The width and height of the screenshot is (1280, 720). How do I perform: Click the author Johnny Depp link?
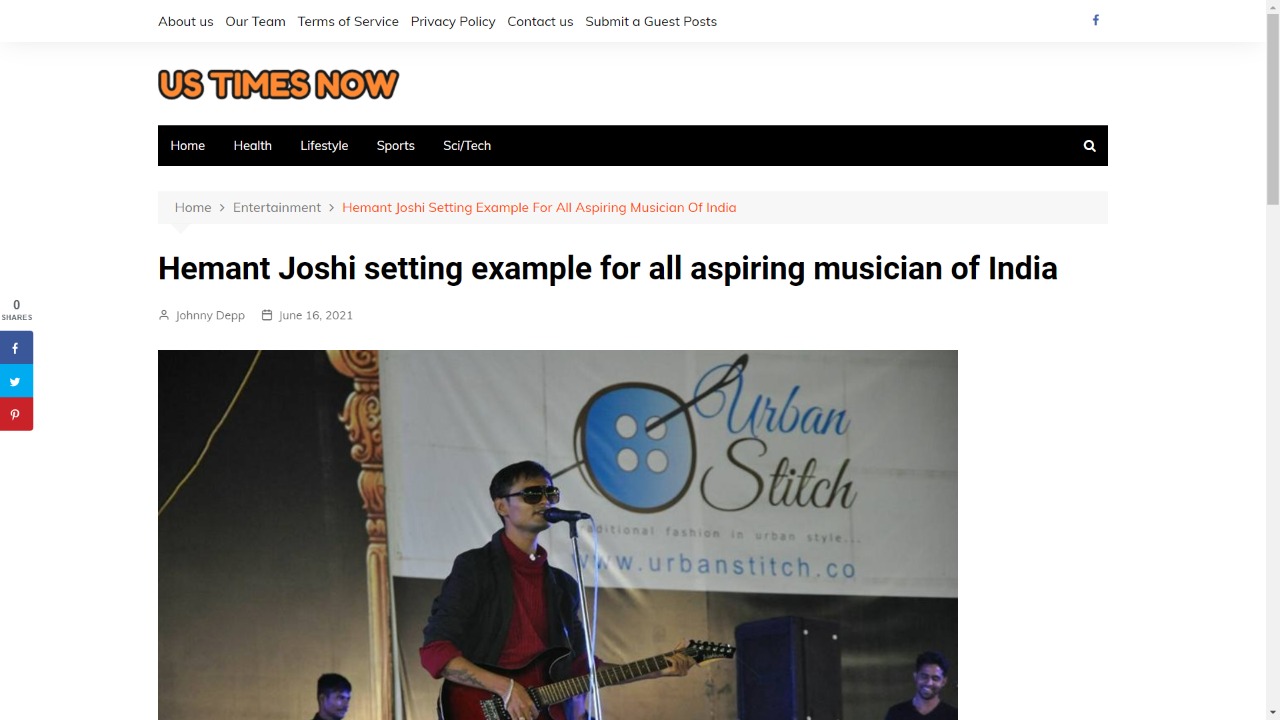coord(210,315)
